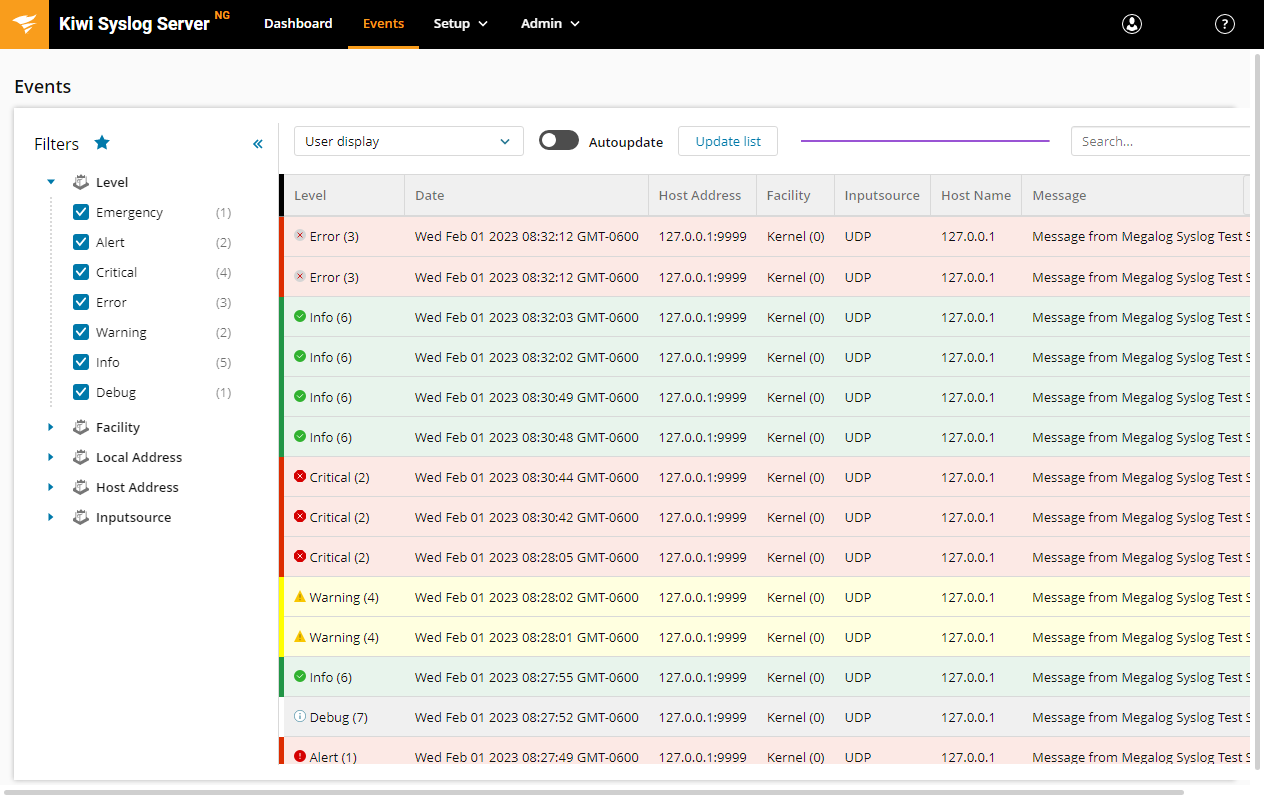Open the user account profile icon
The image size is (1264, 799).
coord(1131,24)
